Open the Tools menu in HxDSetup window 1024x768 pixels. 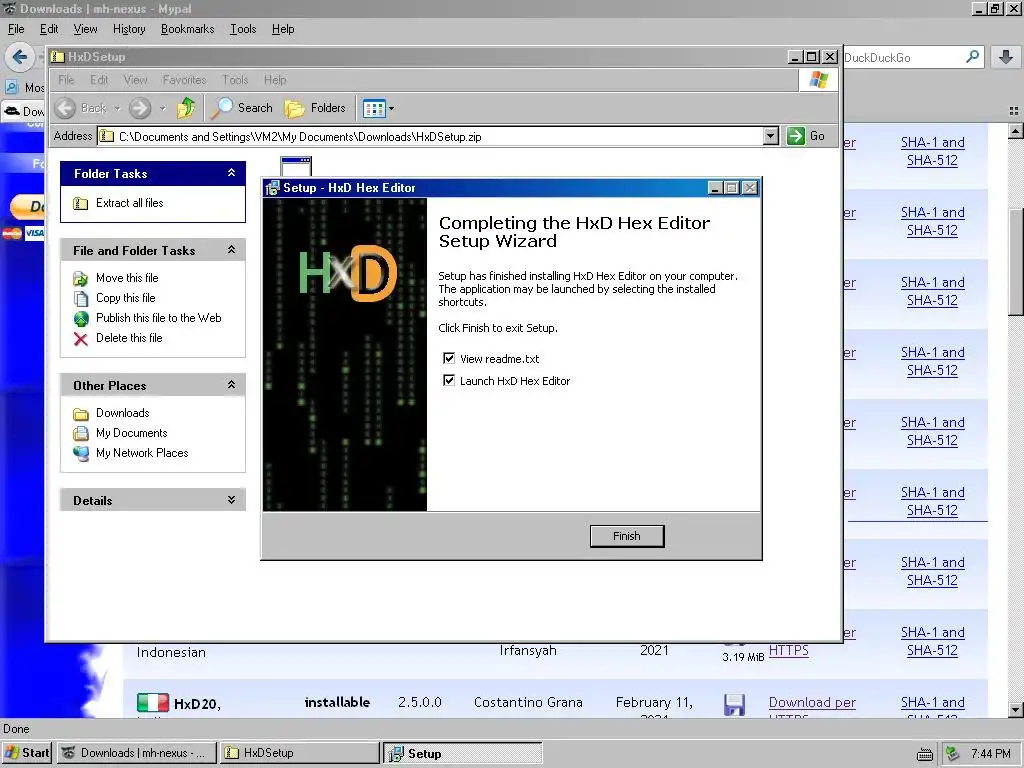click(x=235, y=80)
